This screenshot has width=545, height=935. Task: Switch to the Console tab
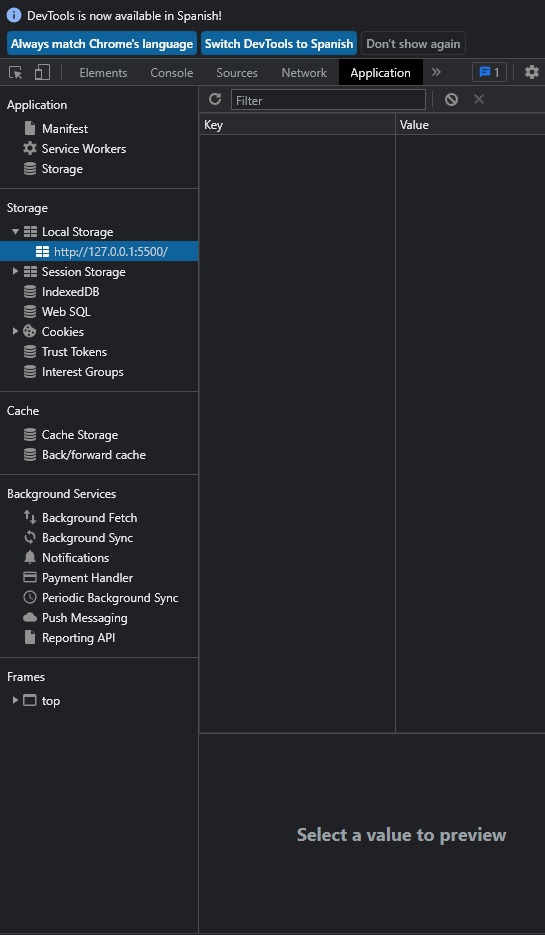pyautogui.click(x=172, y=73)
